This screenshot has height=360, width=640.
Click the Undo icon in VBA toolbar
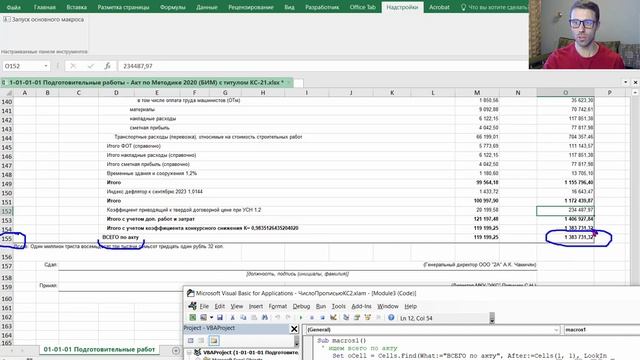278,318
